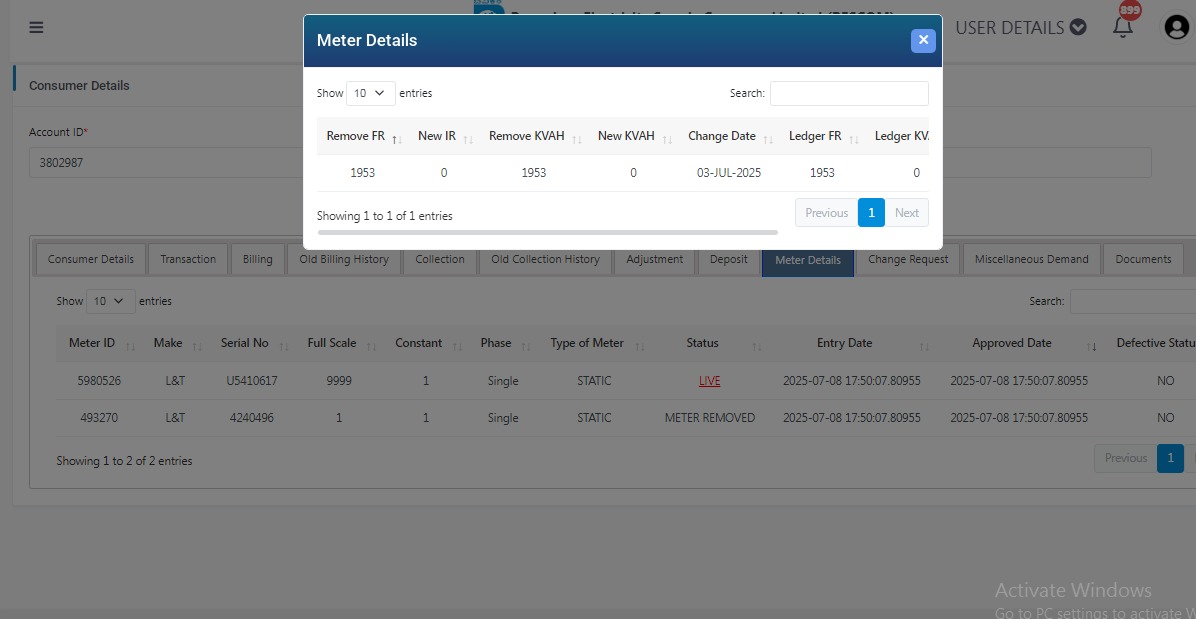The height and width of the screenshot is (619, 1196).
Task: Switch to the Billing tab
Action: [x=258, y=259]
